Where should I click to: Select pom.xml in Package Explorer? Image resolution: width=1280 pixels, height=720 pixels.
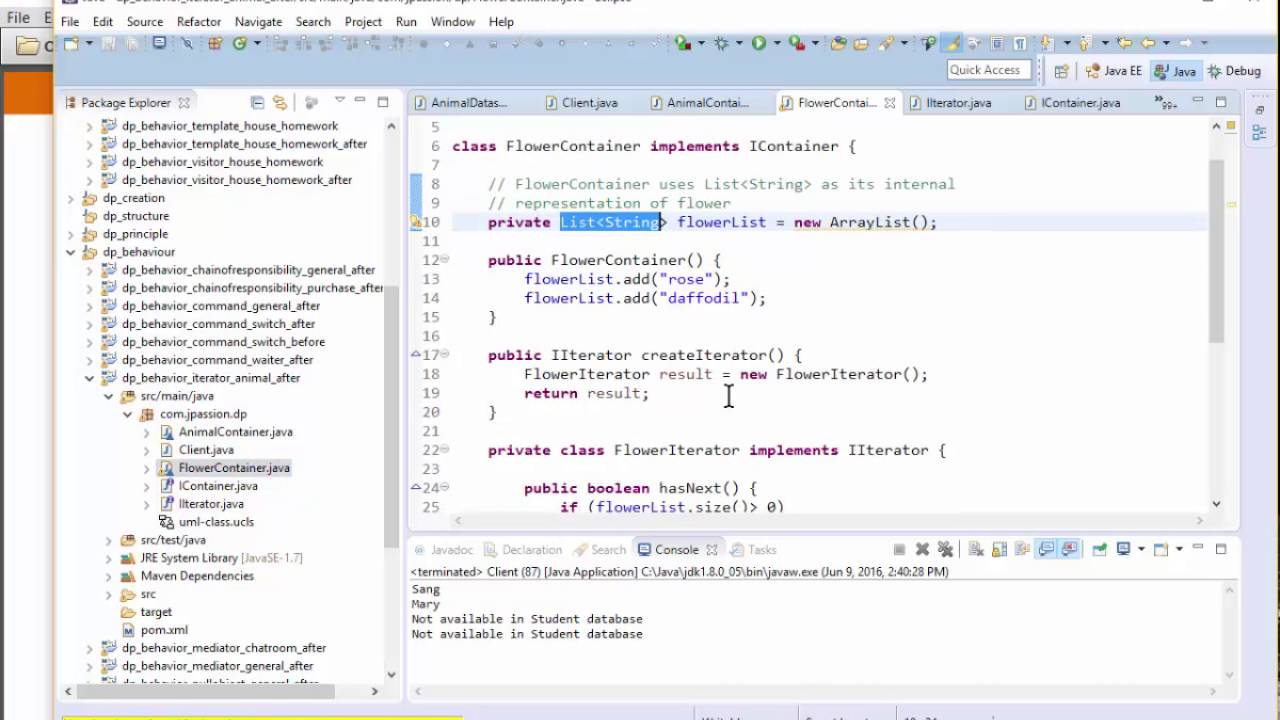[x=164, y=630]
